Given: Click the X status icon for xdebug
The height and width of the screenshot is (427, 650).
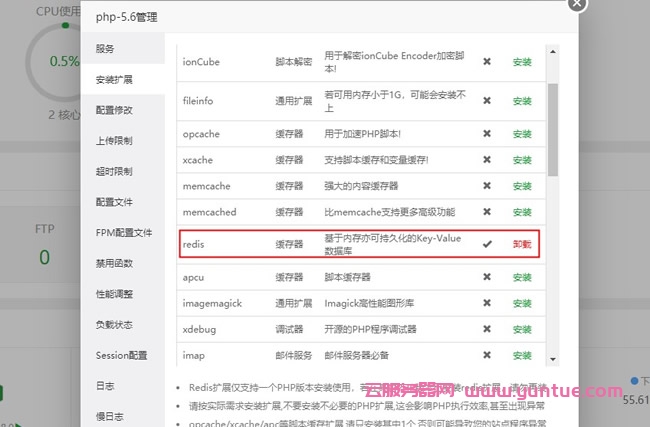Looking at the screenshot, I should point(487,328).
